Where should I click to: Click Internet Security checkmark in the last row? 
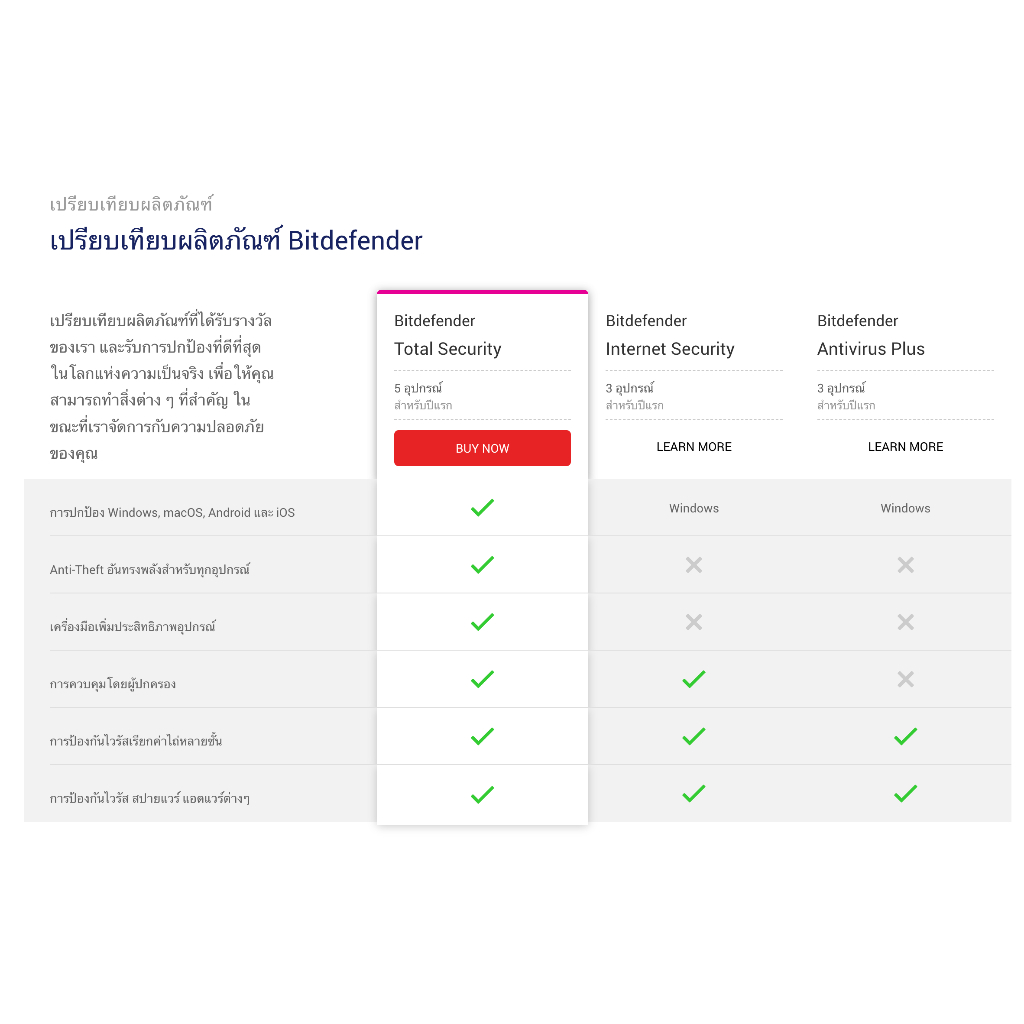[694, 794]
